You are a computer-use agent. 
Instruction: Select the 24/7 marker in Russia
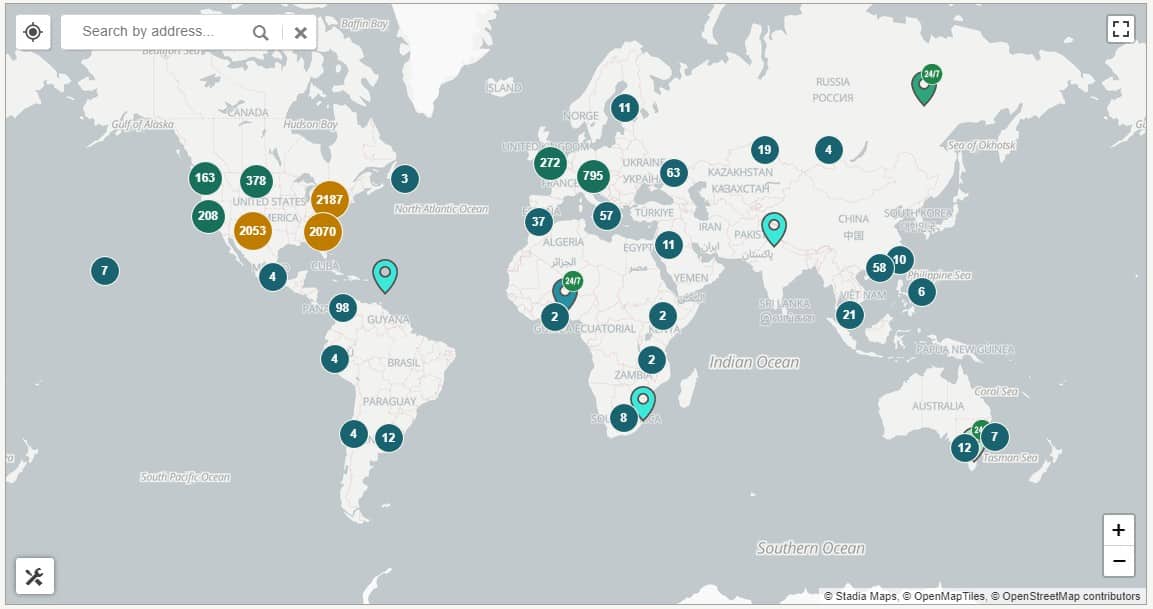pyautogui.click(x=924, y=87)
